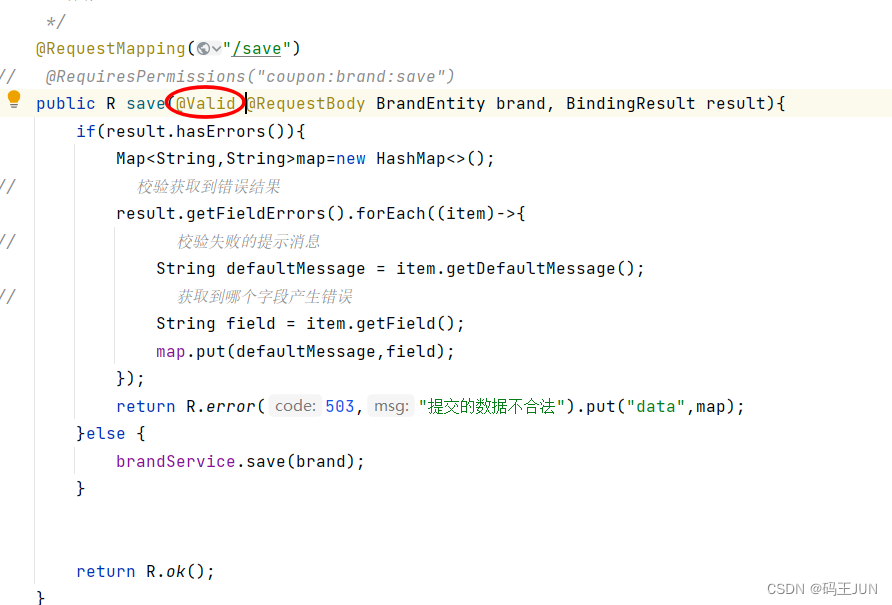Click item.getDefaultMessage() call
This screenshot has width=892, height=605.
pos(515,269)
